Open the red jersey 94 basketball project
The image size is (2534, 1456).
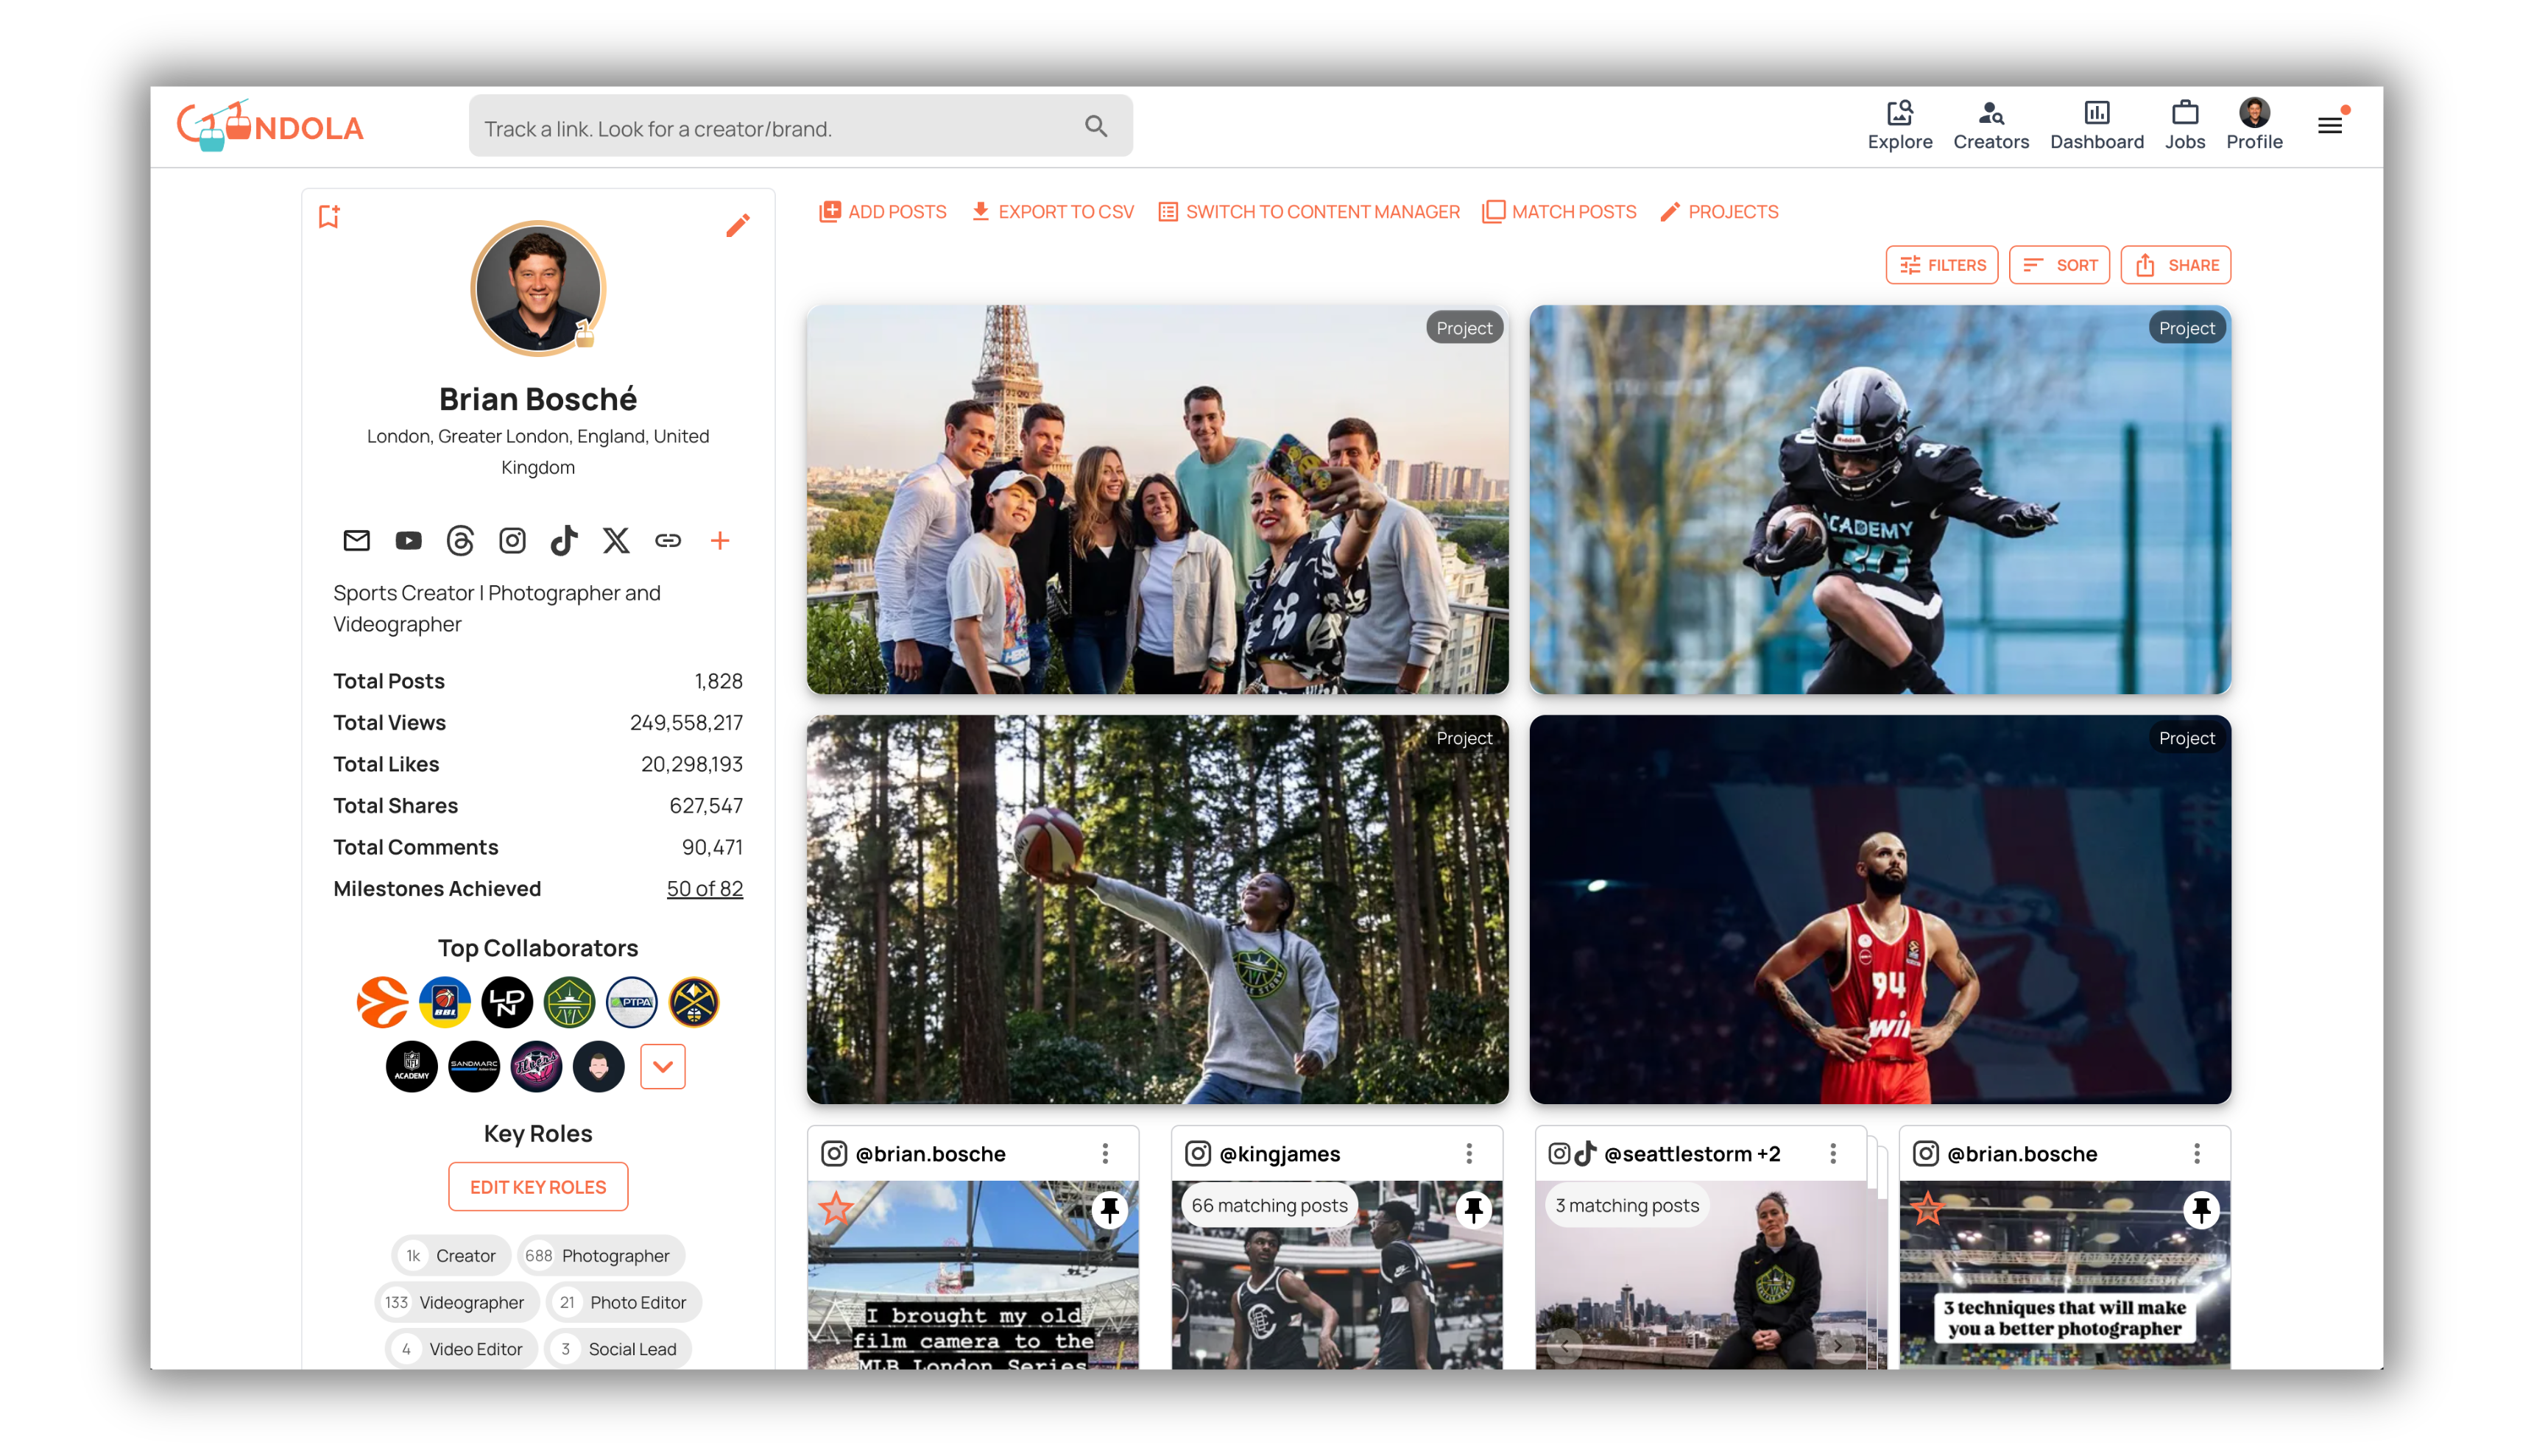tap(1880, 909)
